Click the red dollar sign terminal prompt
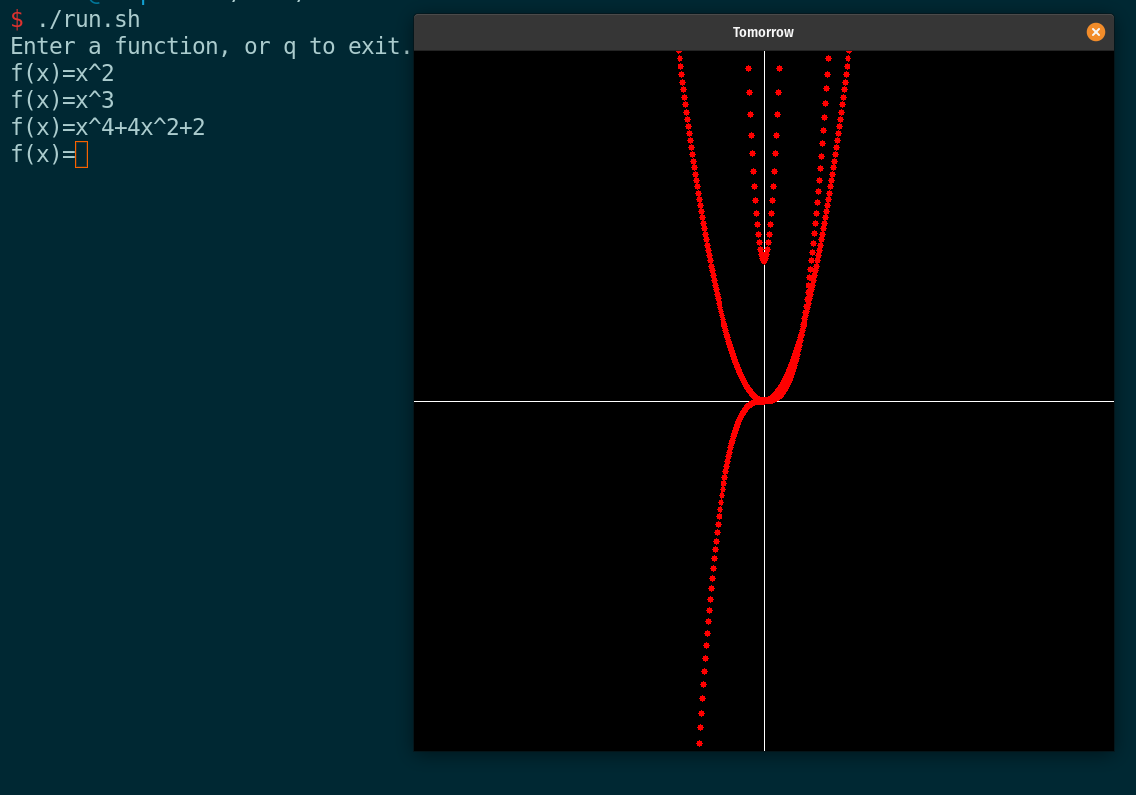The height and width of the screenshot is (795, 1136). (17, 19)
